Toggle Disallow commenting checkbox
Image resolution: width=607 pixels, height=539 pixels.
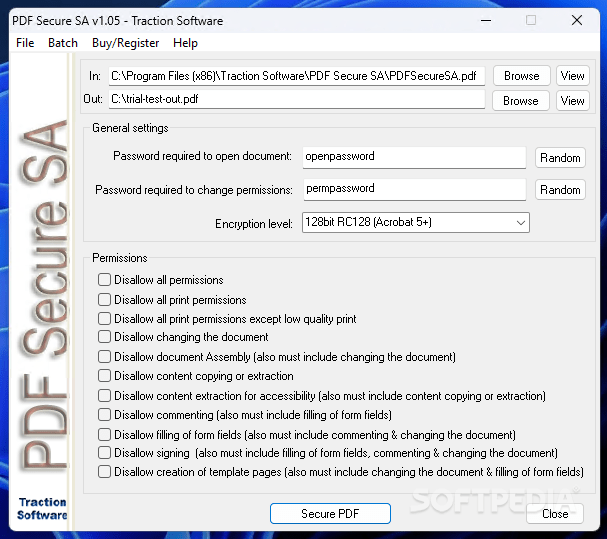tap(104, 414)
